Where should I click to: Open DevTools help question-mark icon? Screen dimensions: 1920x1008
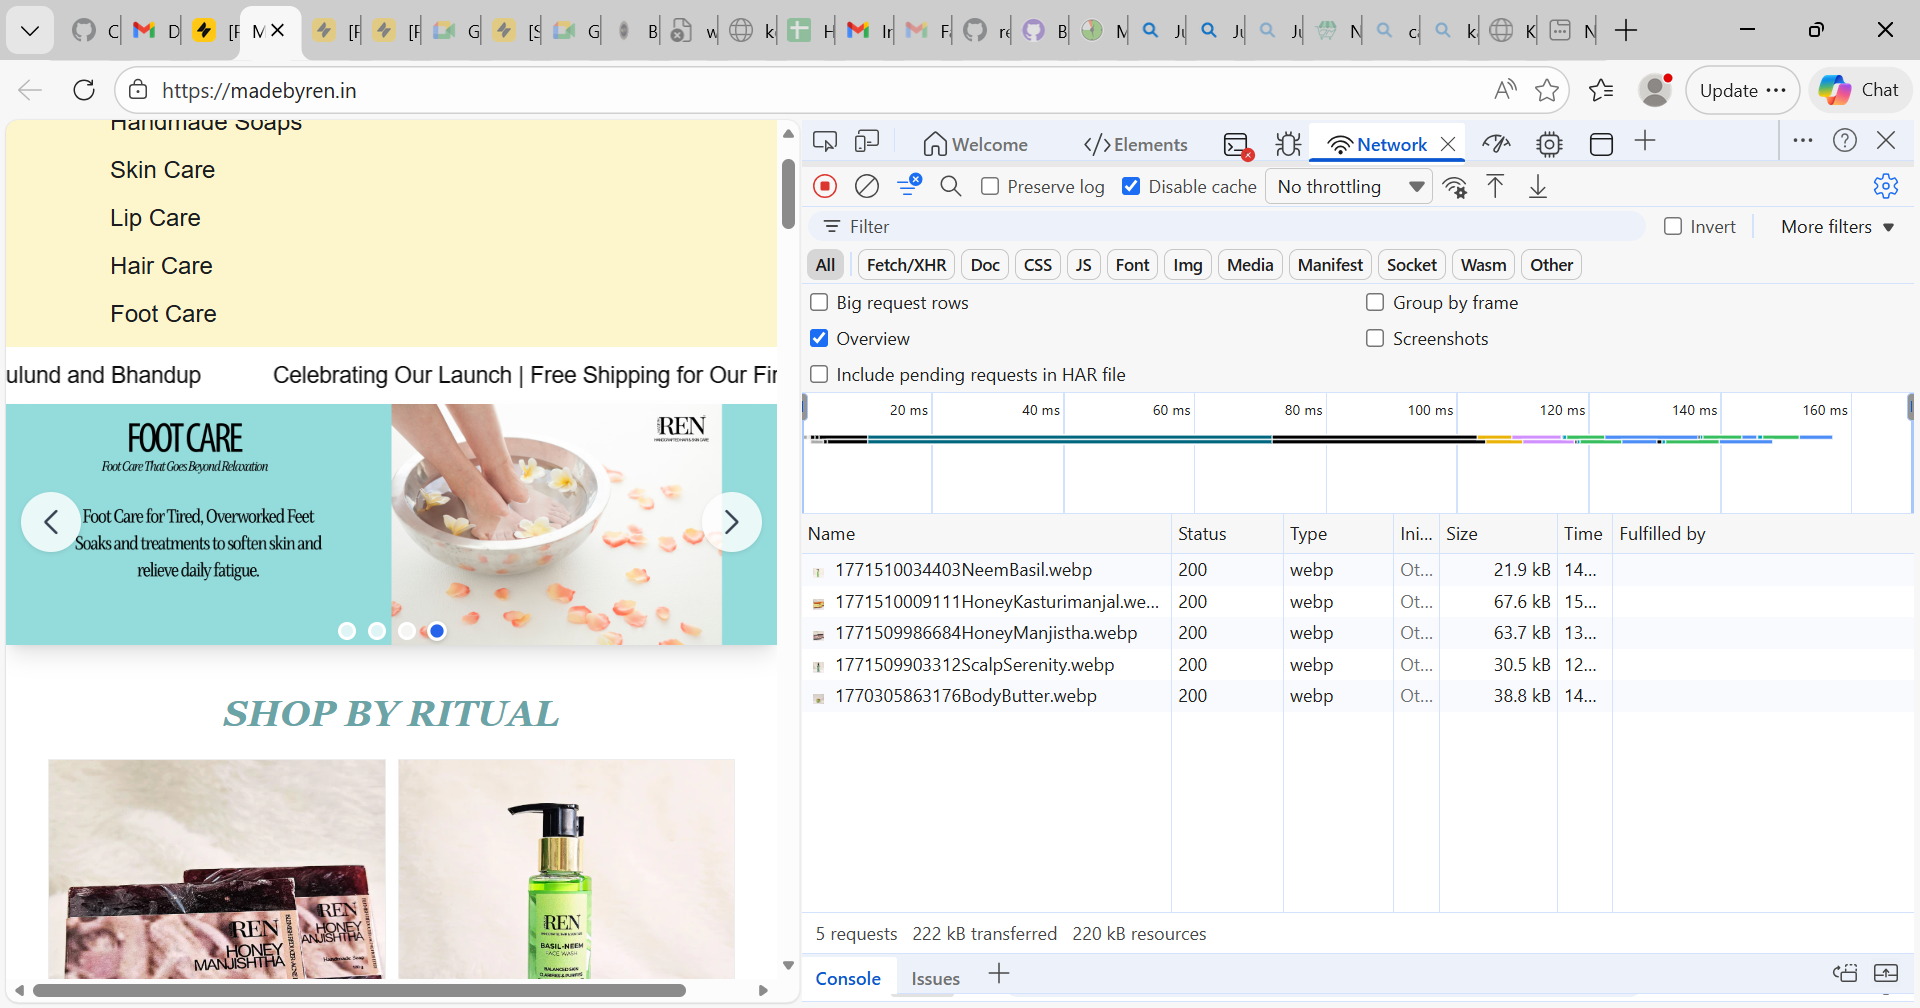[1845, 141]
